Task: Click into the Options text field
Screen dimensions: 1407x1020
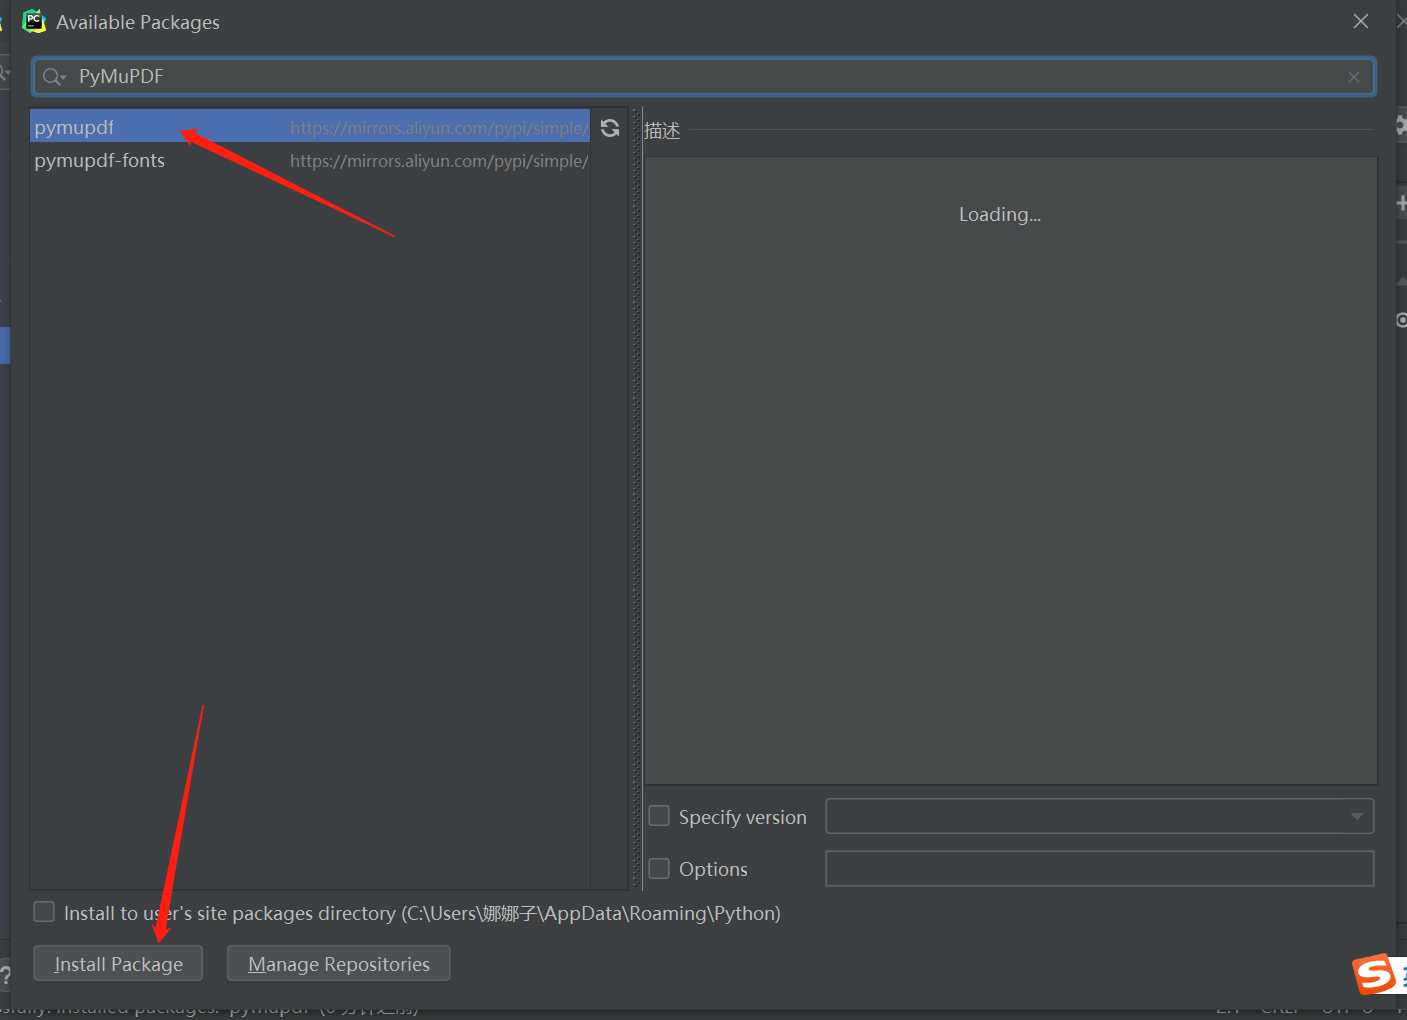Action: coord(1099,868)
